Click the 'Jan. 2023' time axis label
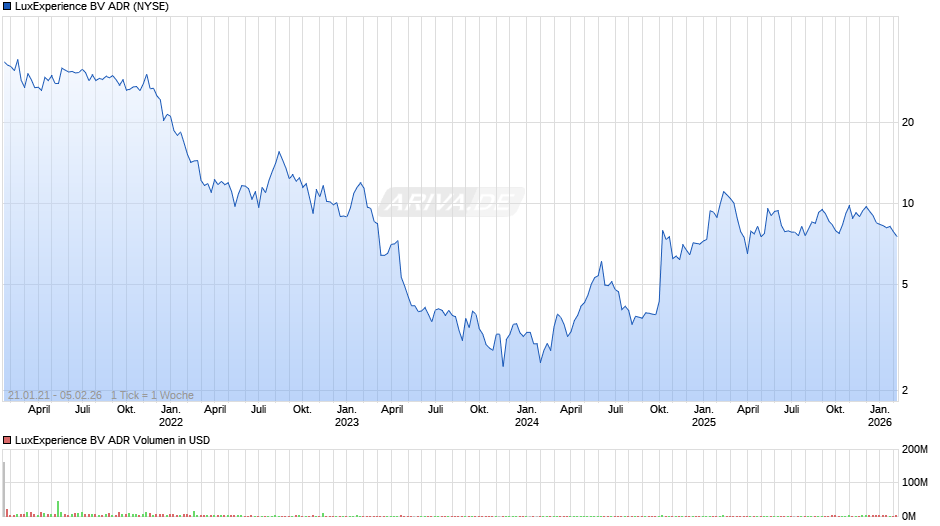Screen dimensions: 940x526 click(x=347, y=416)
